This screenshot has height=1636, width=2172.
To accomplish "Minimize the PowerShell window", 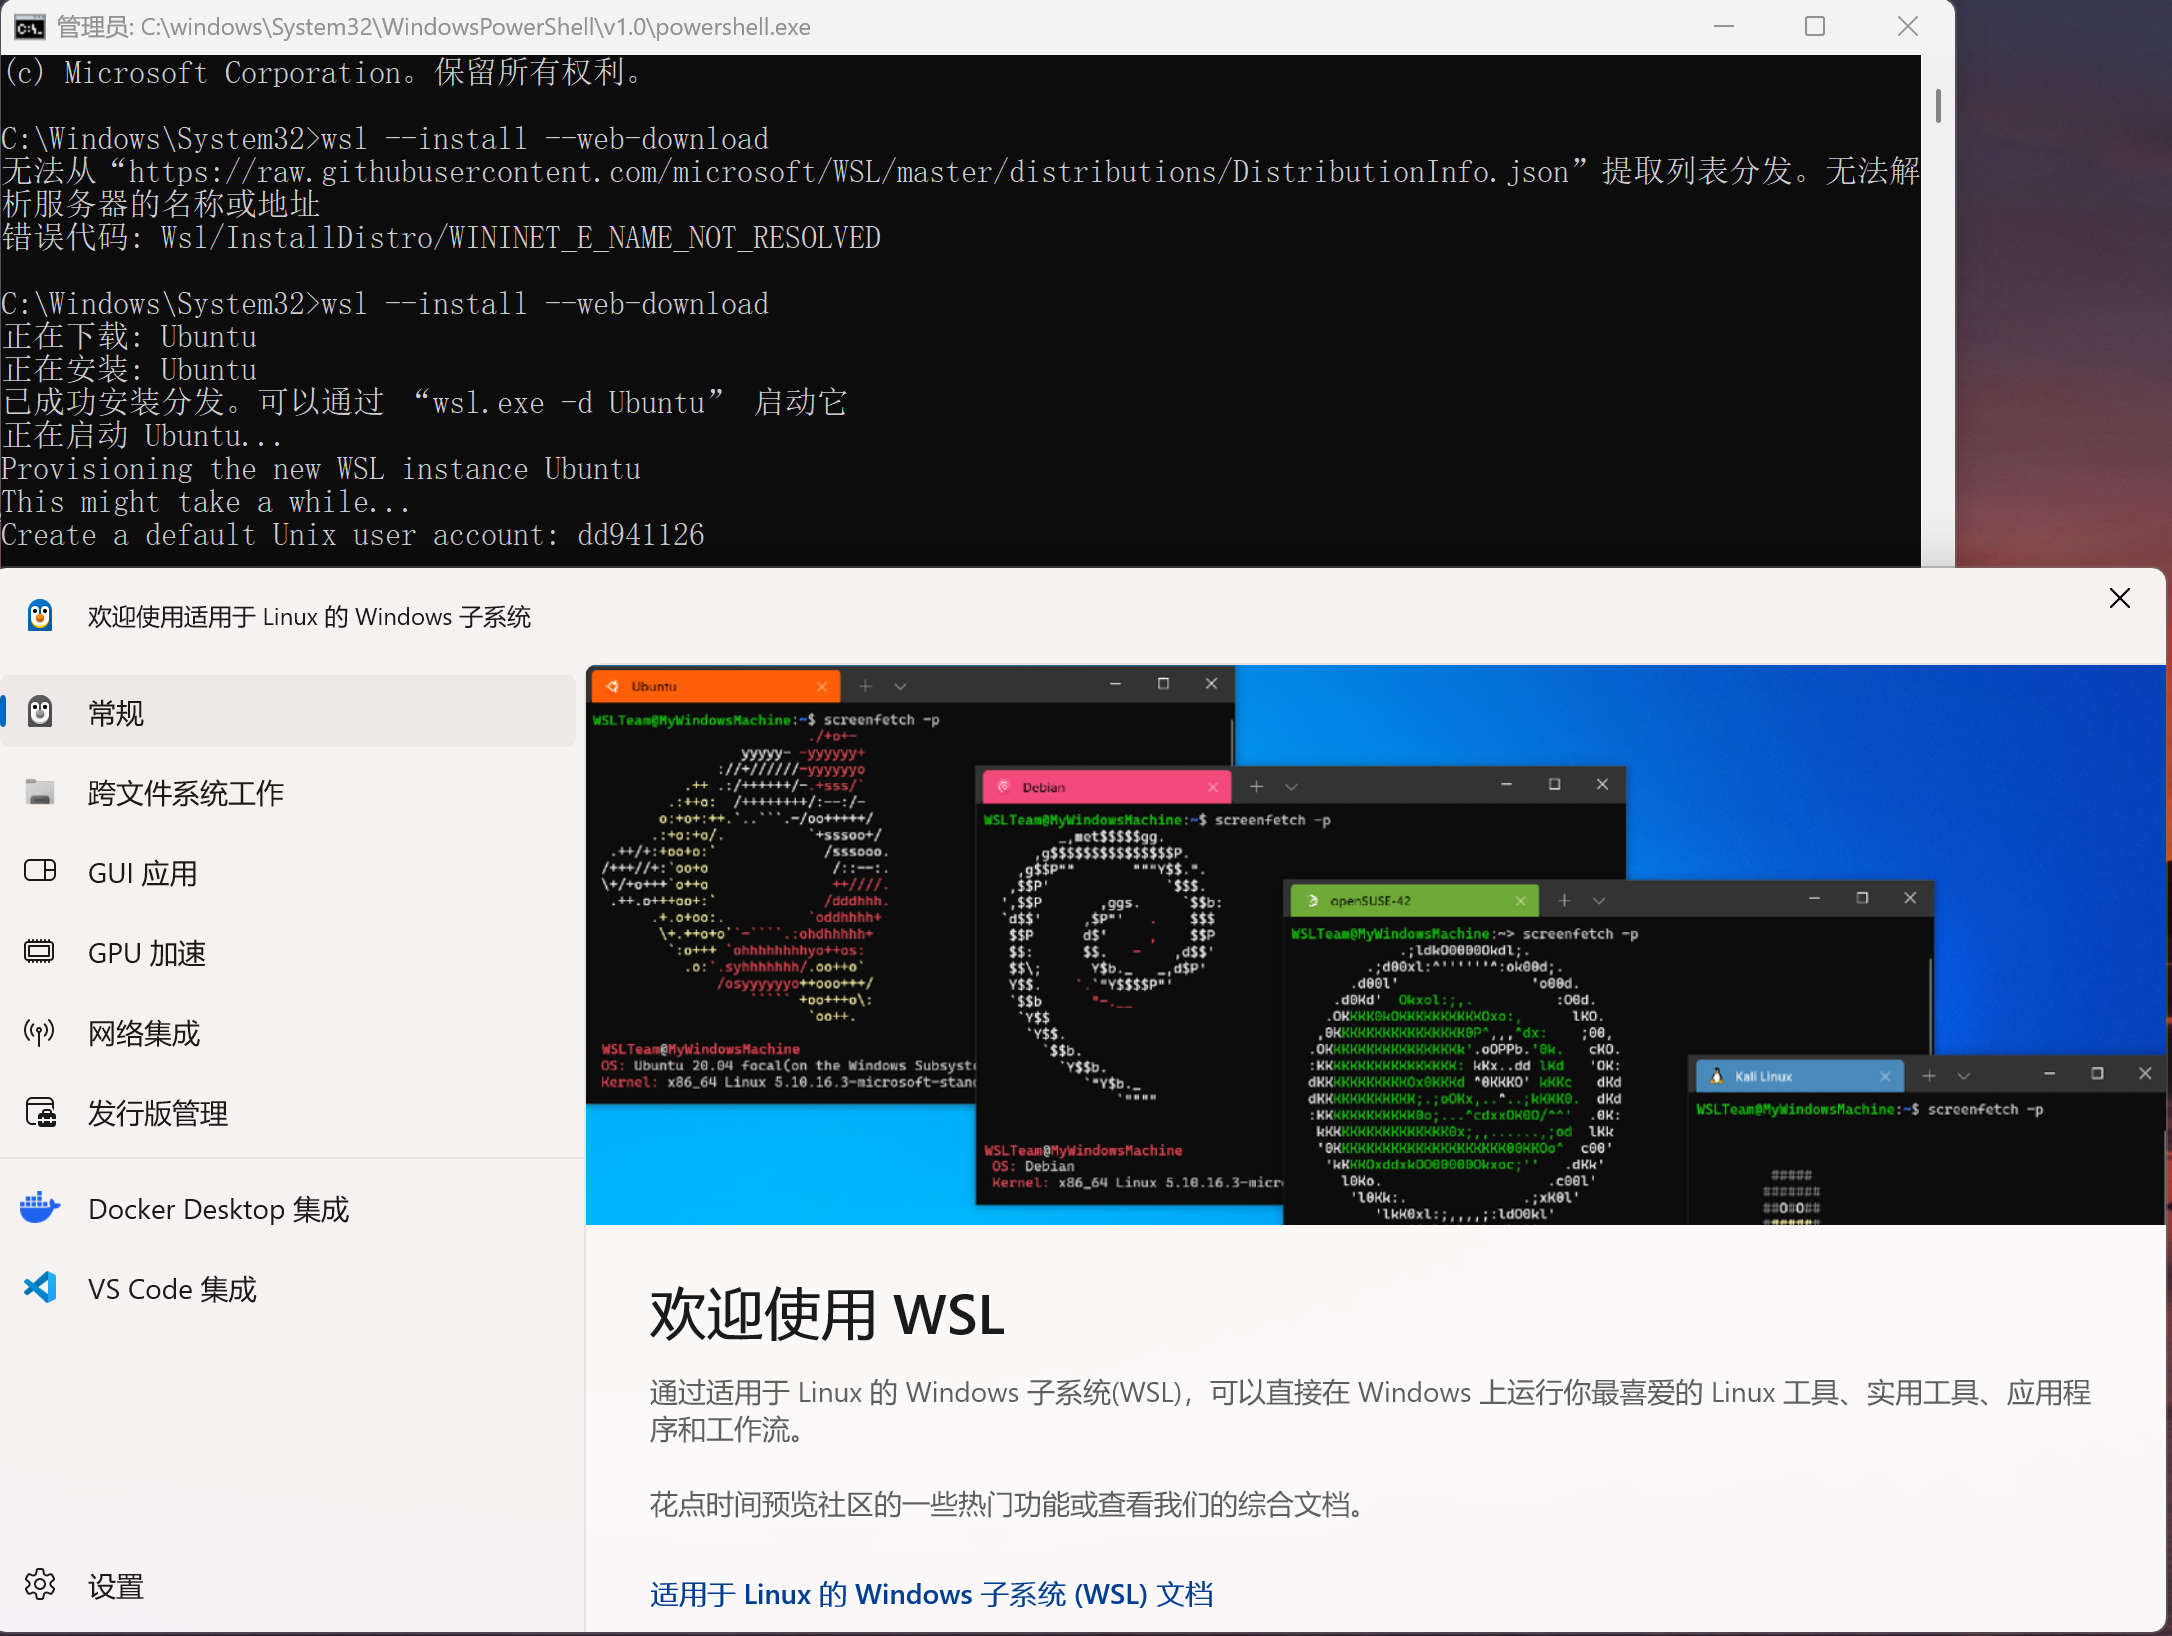I will pos(1723,27).
